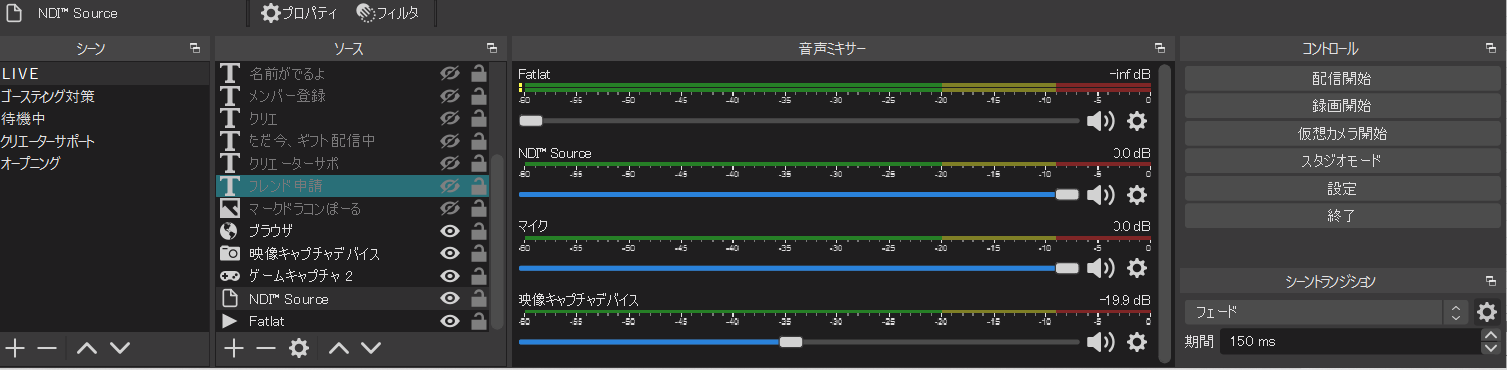The width and height of the screenshot is (1507, 370).
Task: Select the ゲームキャプチャ 2 source row
Action: 352,276
